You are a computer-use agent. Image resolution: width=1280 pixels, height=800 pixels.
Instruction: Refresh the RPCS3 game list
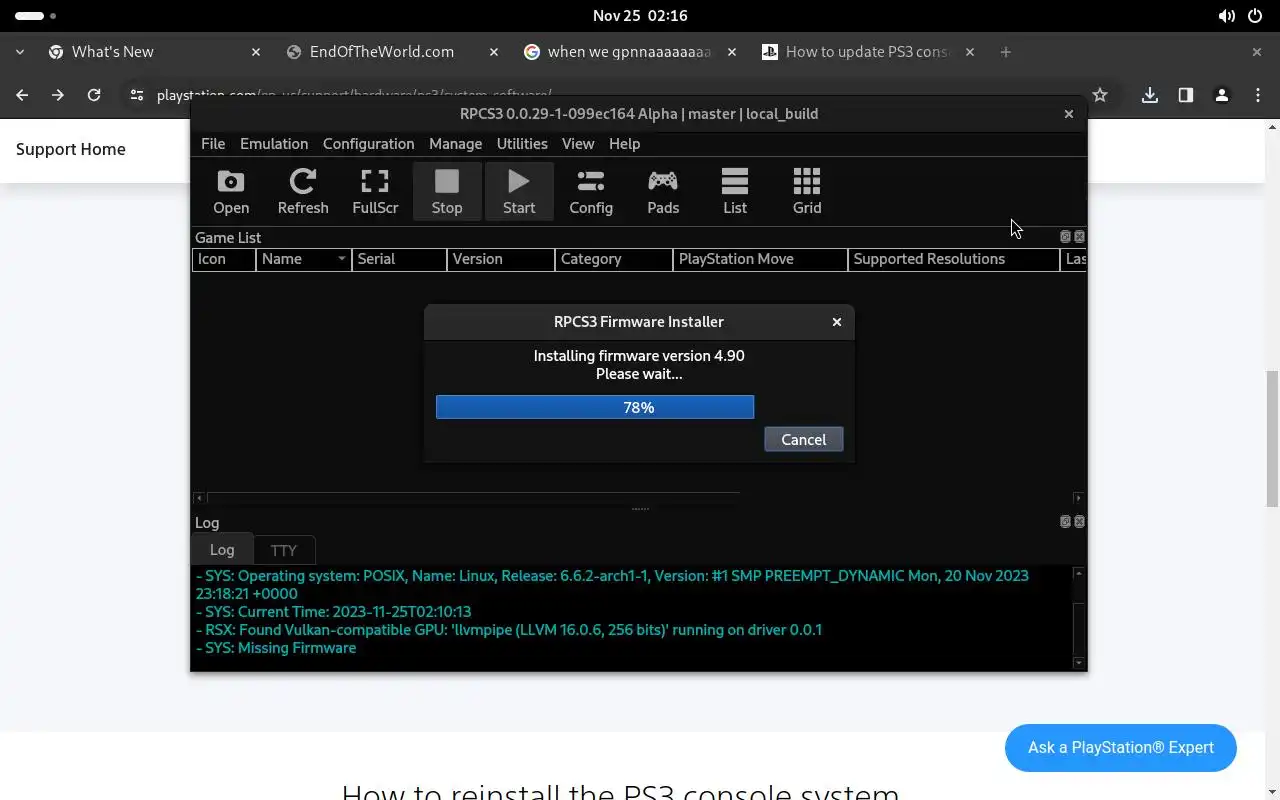point(303,192)
